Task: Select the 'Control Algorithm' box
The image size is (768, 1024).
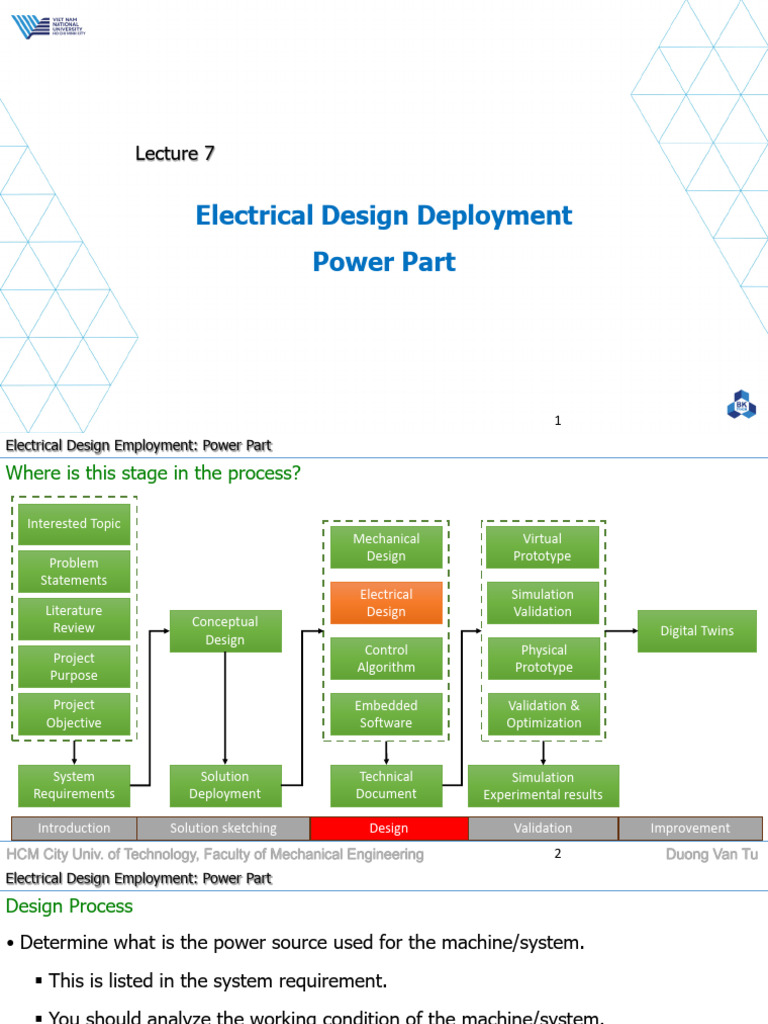Action: [386, 658]
